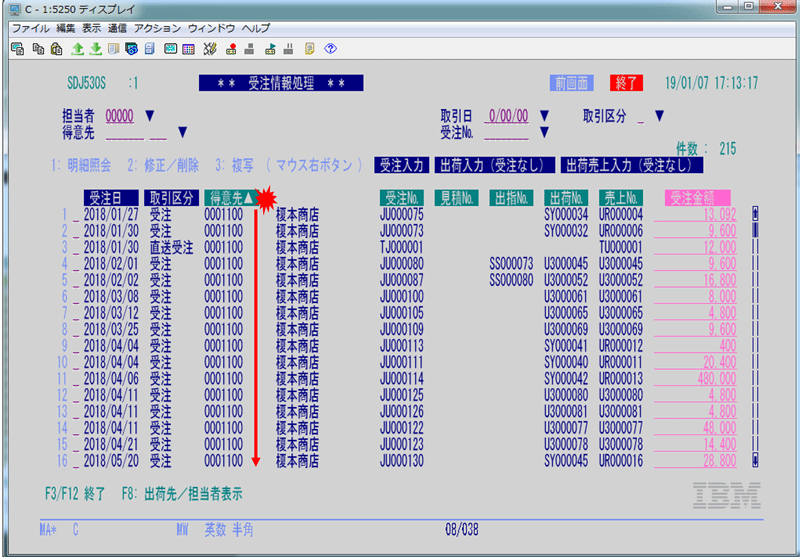Click the Paste clipboard toolbar icon
The height and width of the screenshot is (557, 800).
tap(55, 47)
